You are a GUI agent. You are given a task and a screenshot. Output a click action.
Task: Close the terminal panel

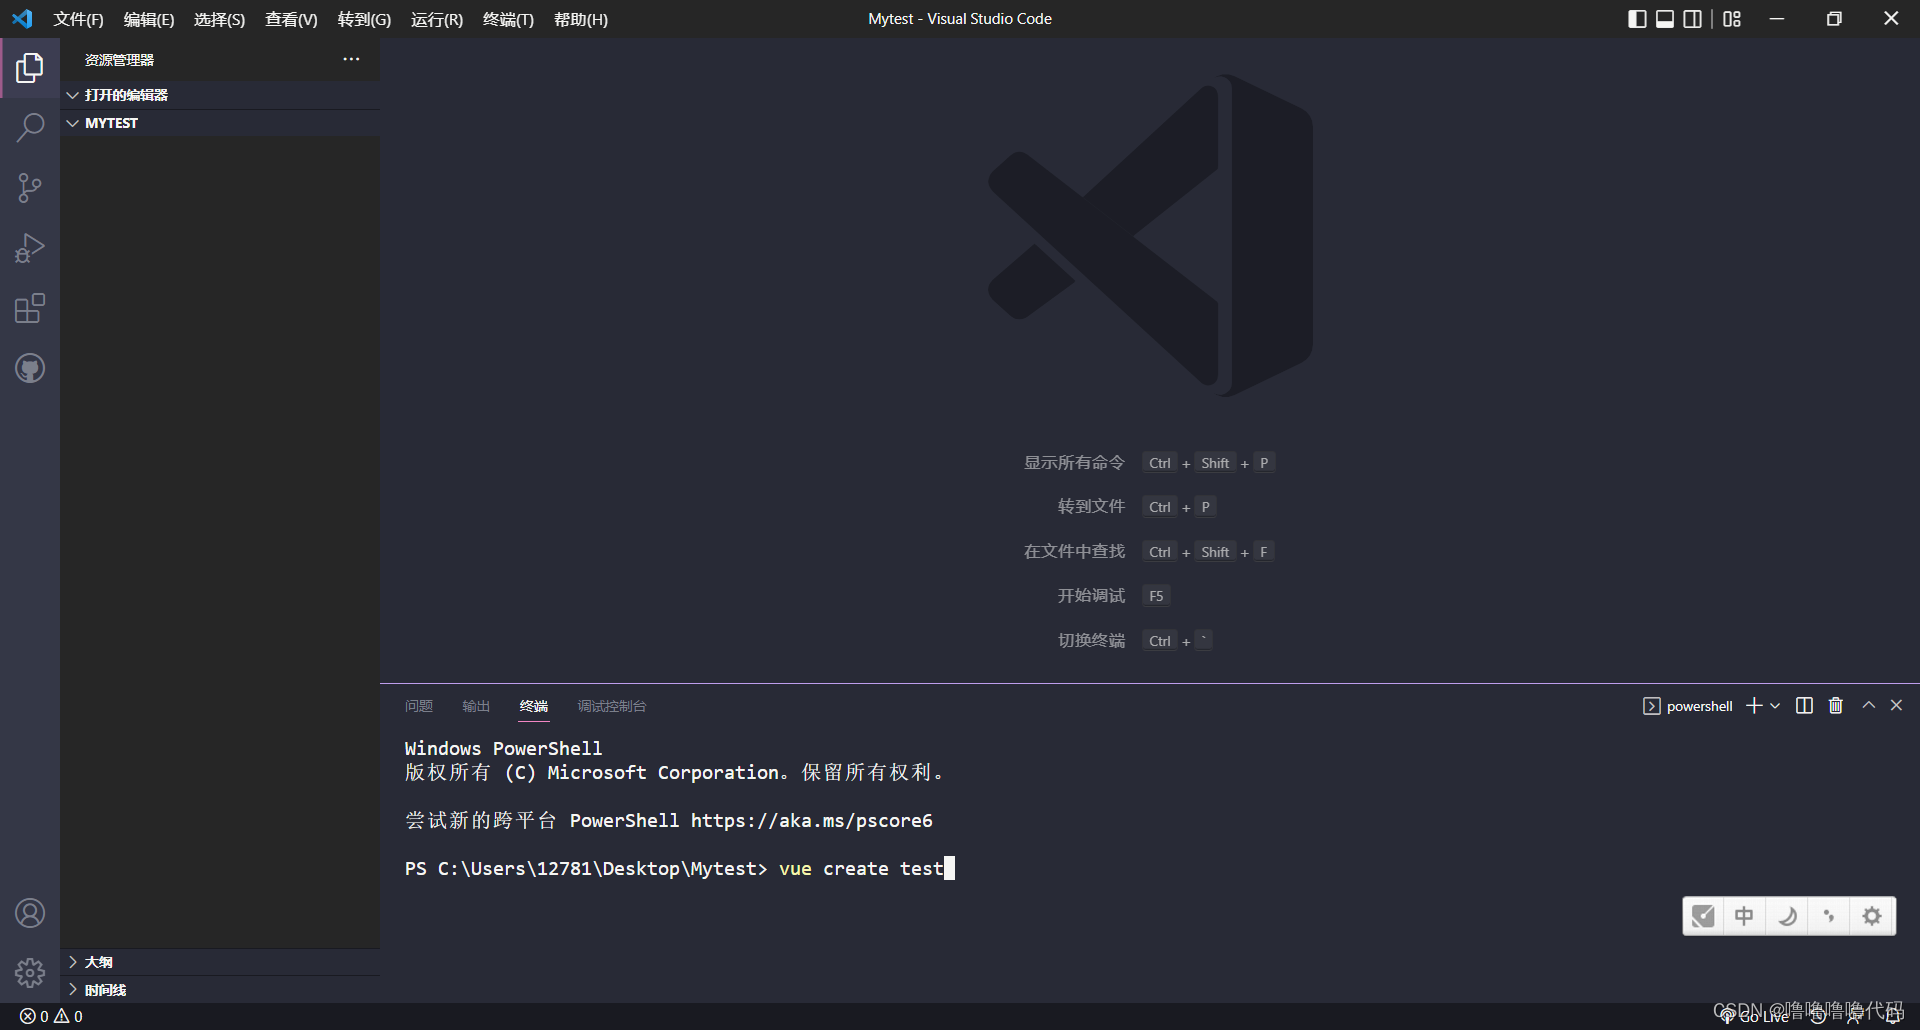[1896, 705]
